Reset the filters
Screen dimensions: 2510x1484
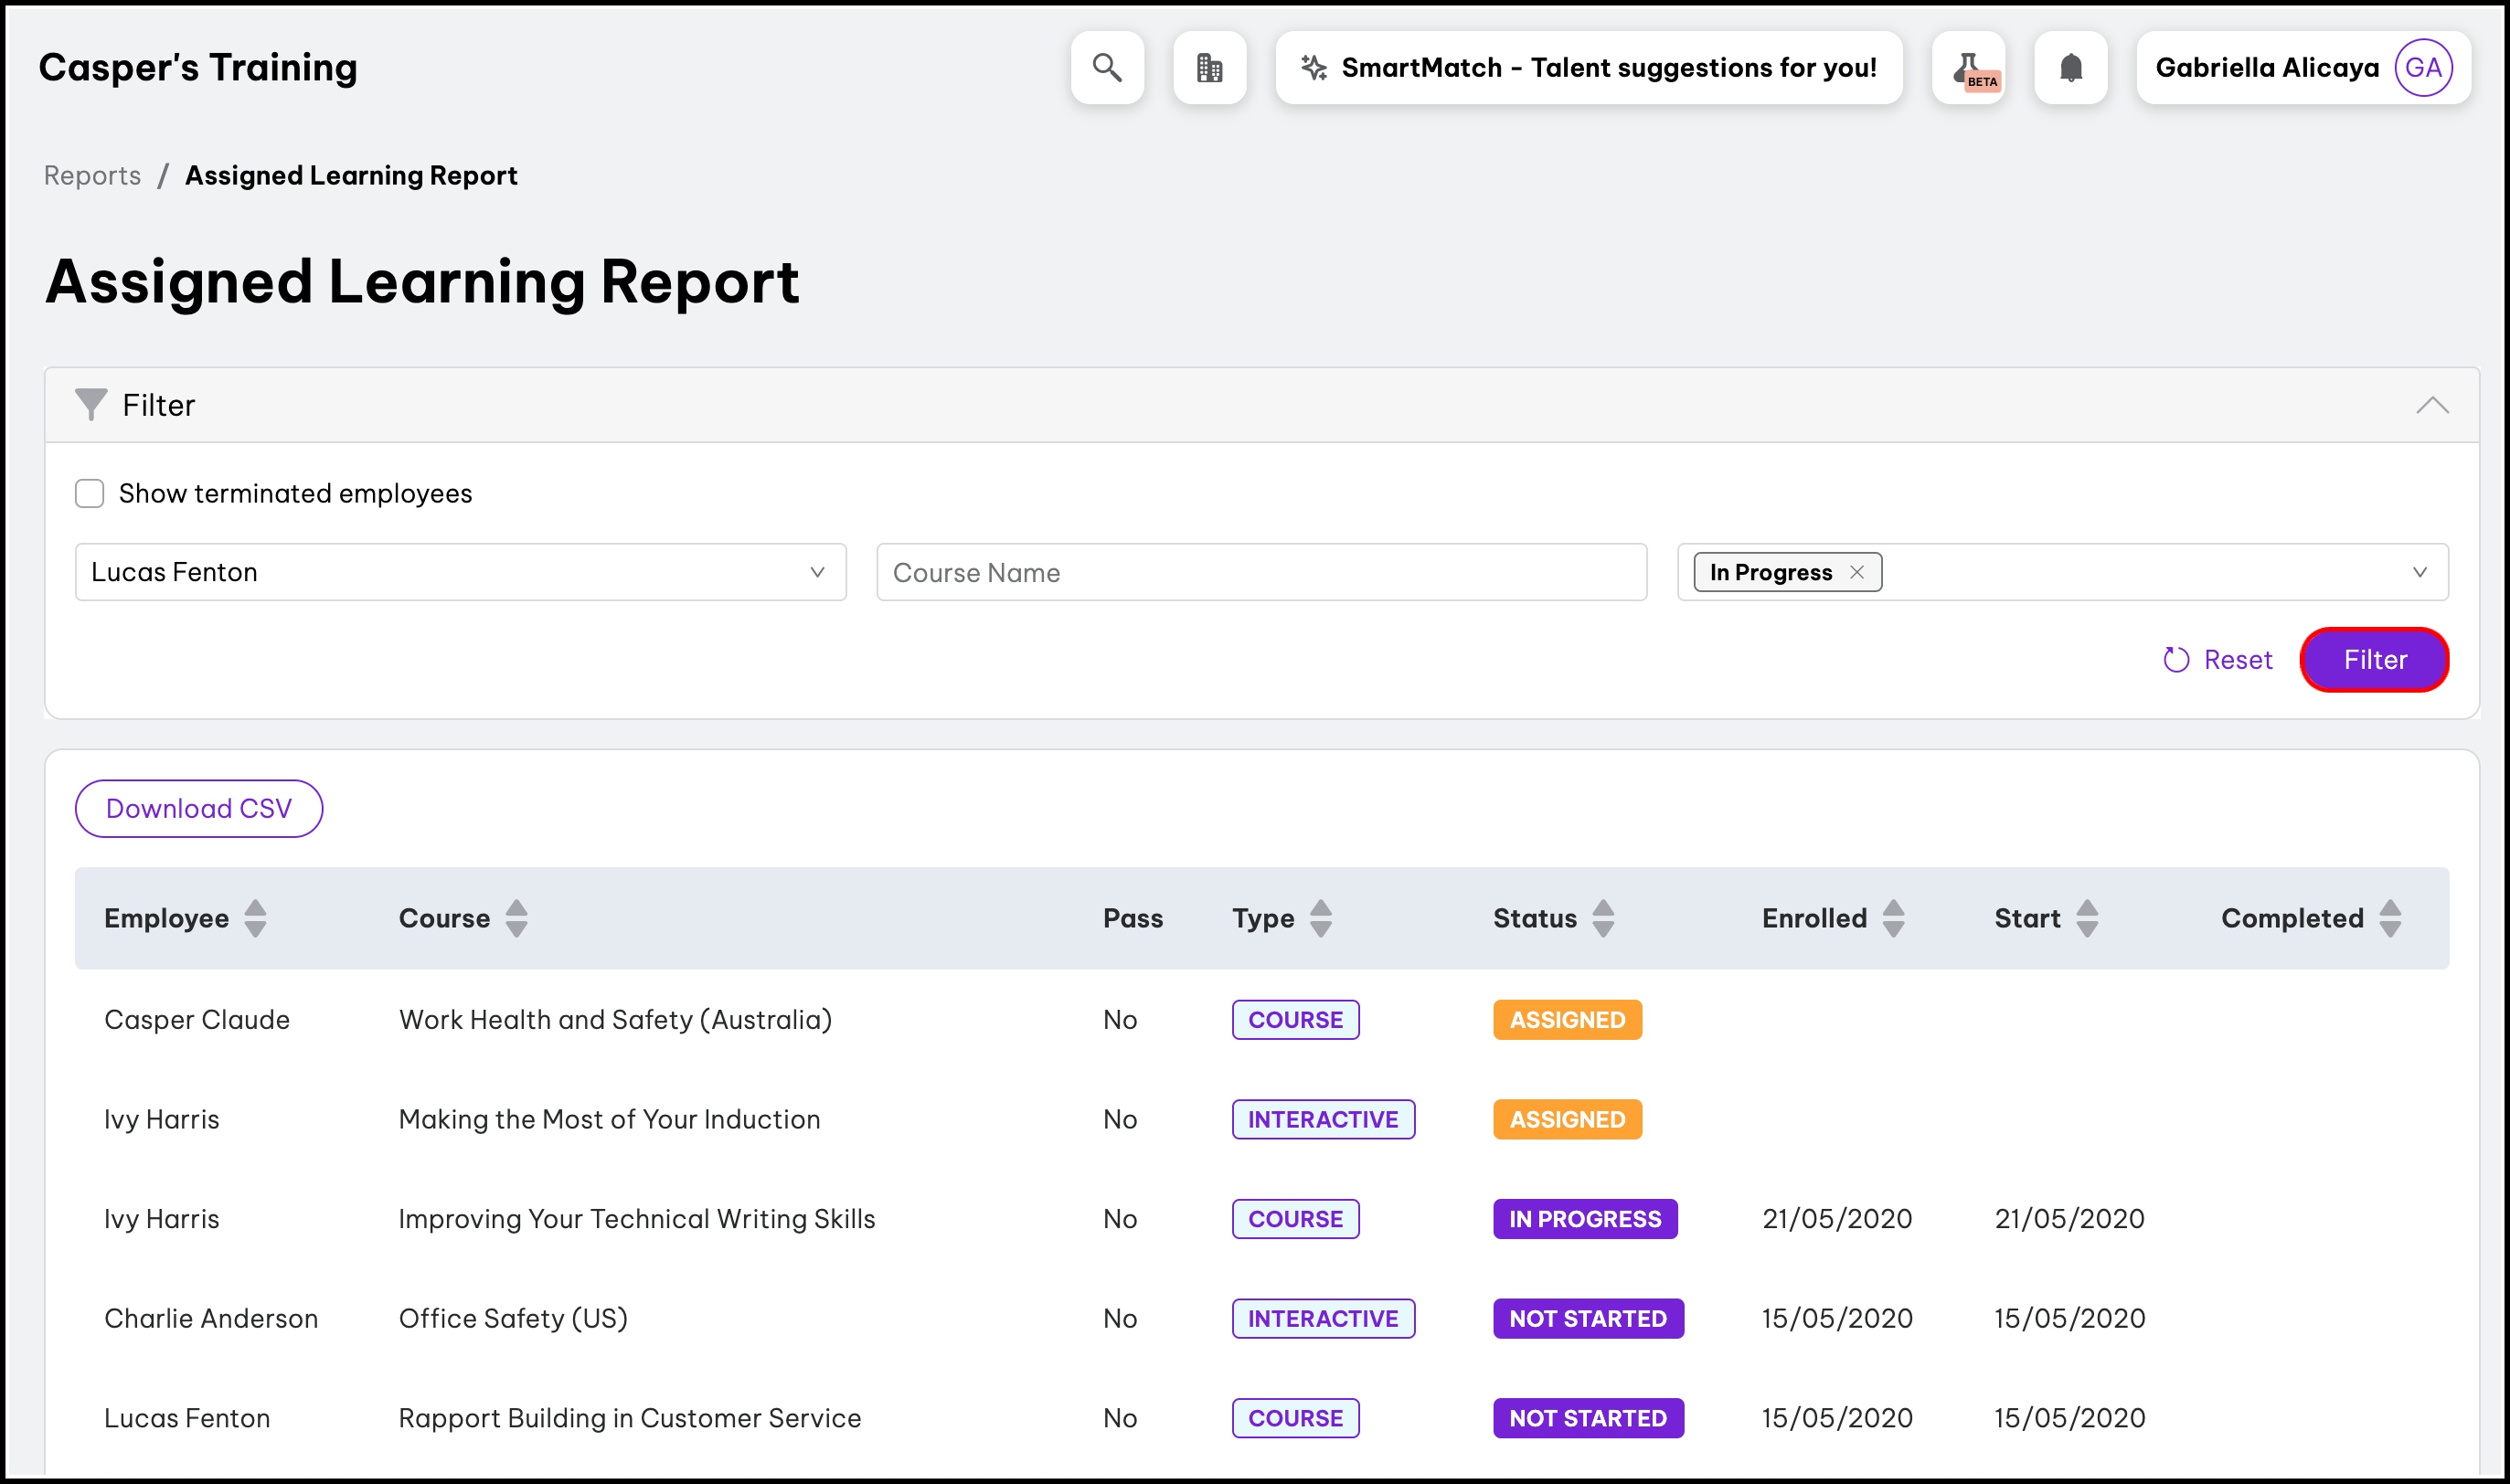coord(2217,660)
